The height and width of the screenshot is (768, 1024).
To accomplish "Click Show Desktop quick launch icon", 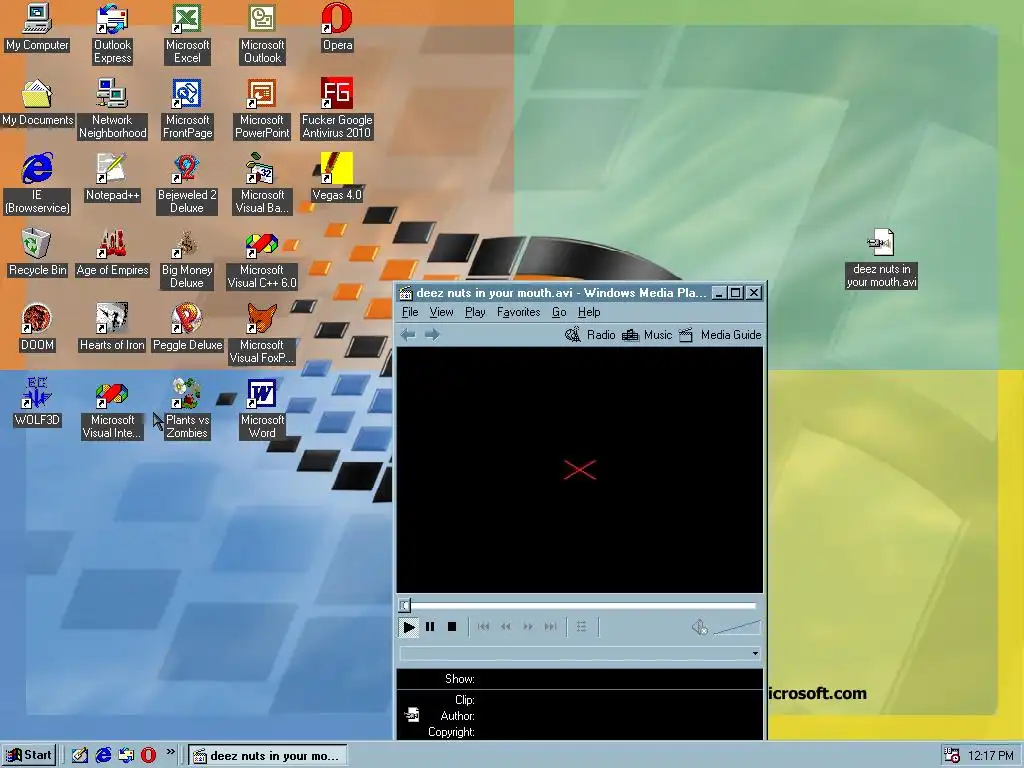I will point(80,756).
